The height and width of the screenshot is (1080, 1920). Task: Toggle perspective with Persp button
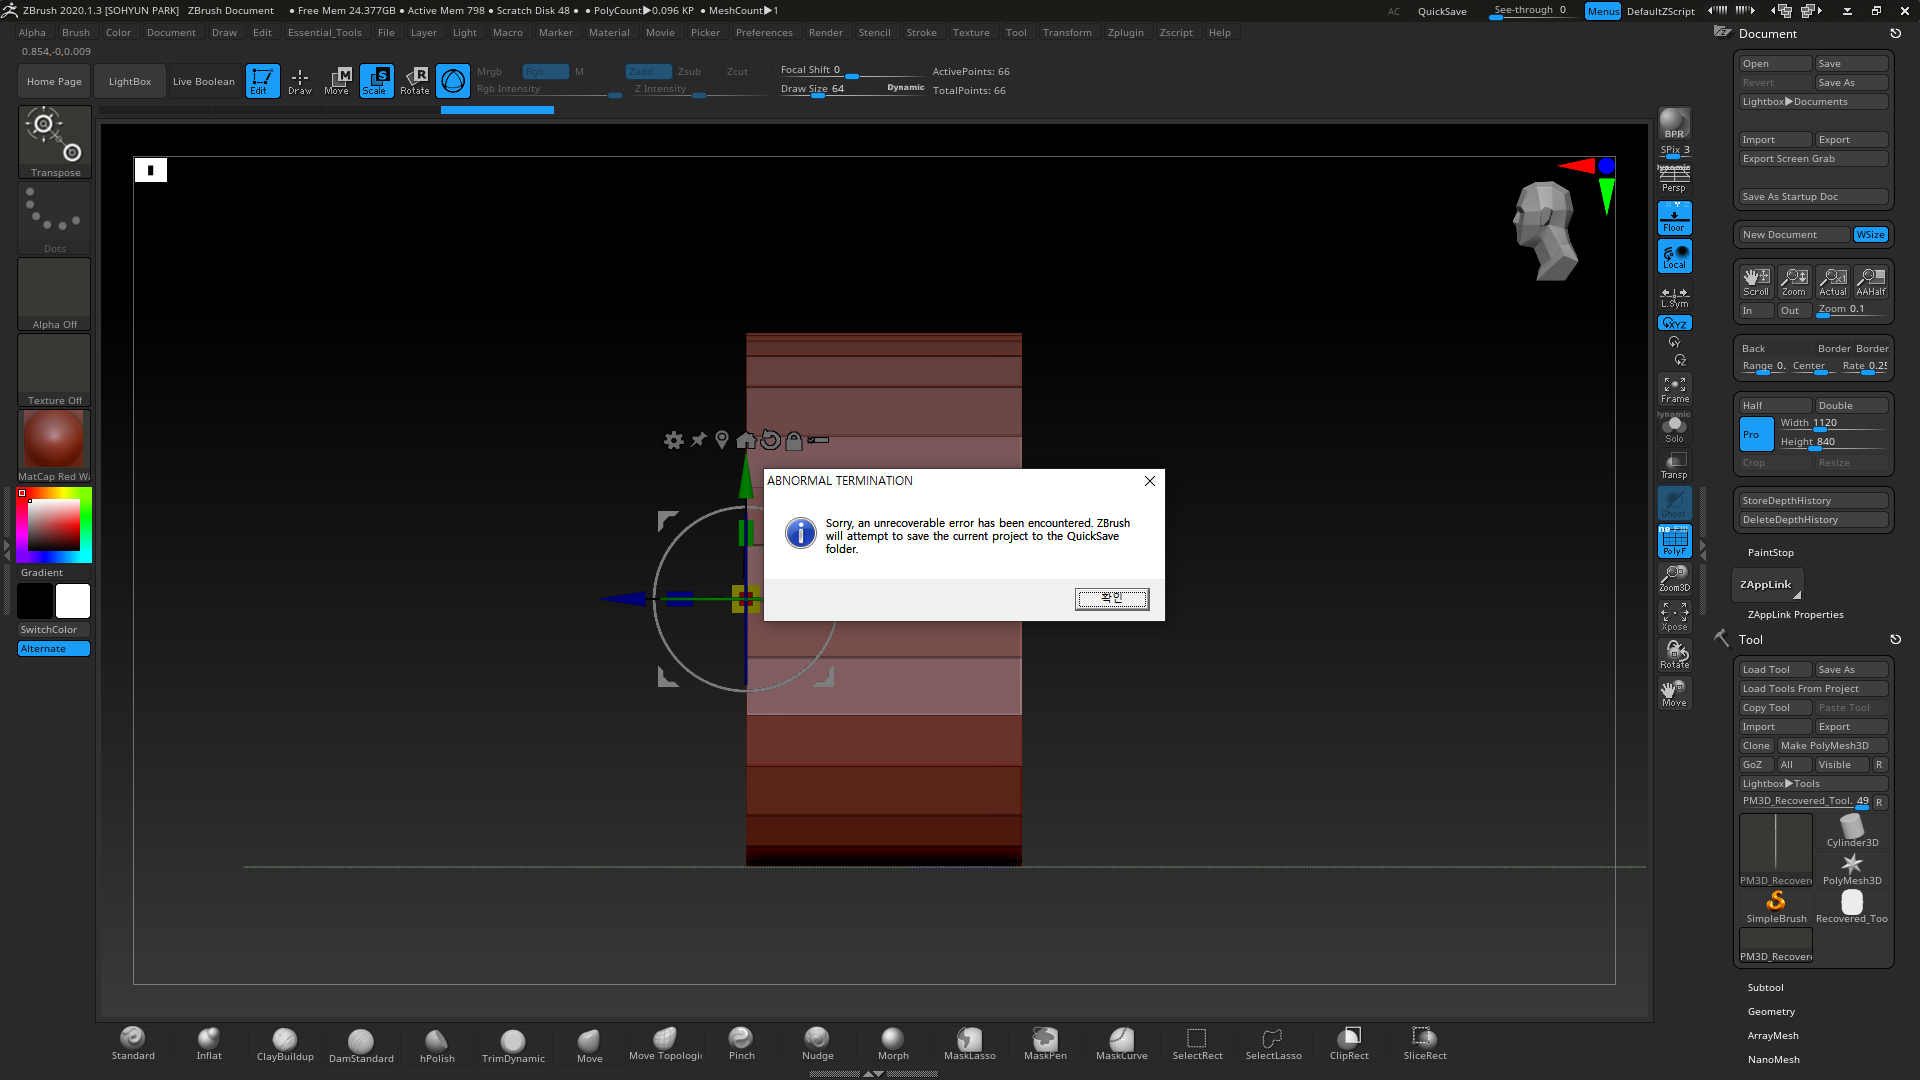pos(1674,179)
